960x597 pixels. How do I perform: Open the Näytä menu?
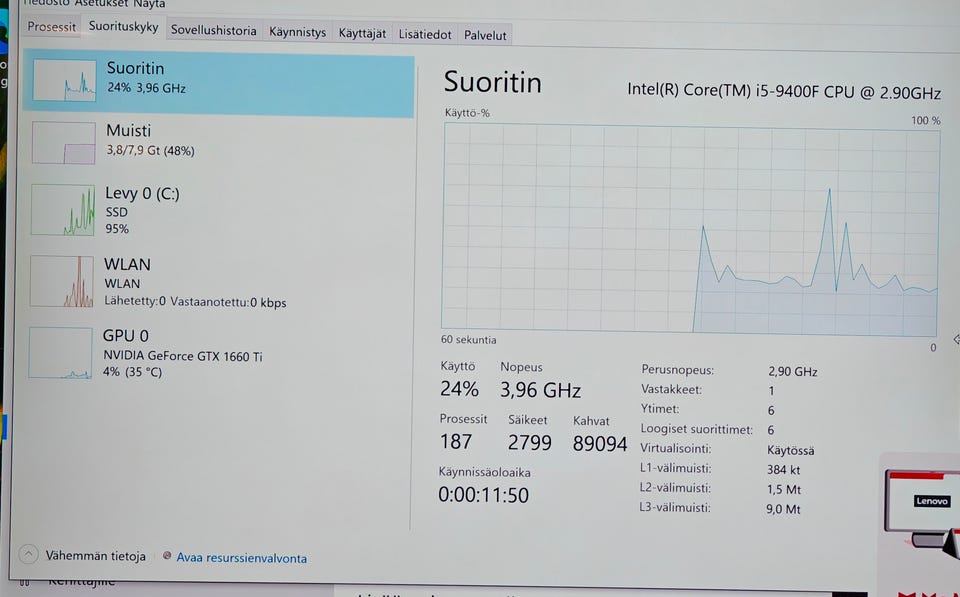tap(149, 4)
